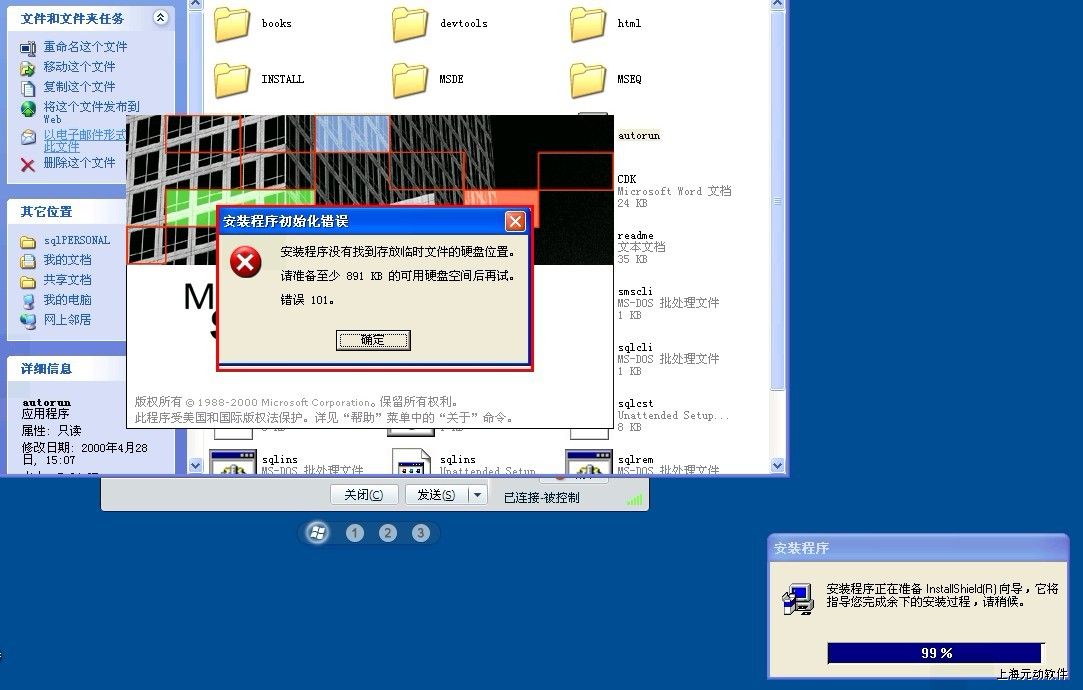
Task: Click the red X delete file icon
Action: click(28, 164)
